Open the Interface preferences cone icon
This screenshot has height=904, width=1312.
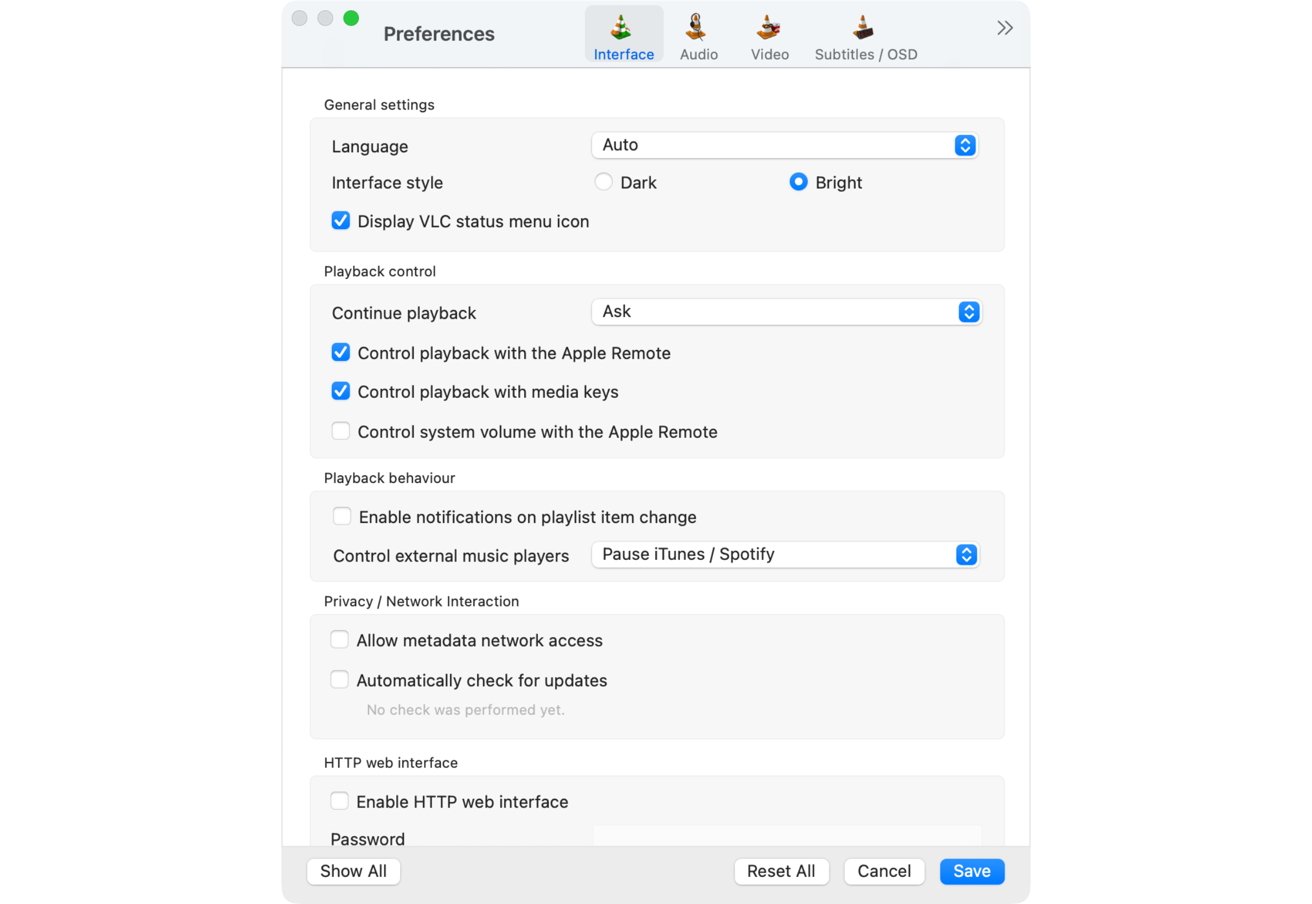(624, 27)
